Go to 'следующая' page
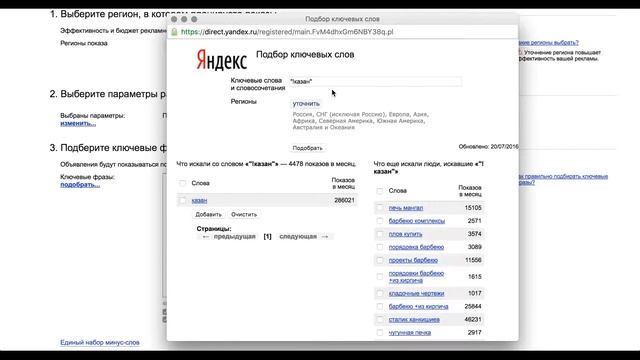The image size is (640, 360). tap(304, 236)
